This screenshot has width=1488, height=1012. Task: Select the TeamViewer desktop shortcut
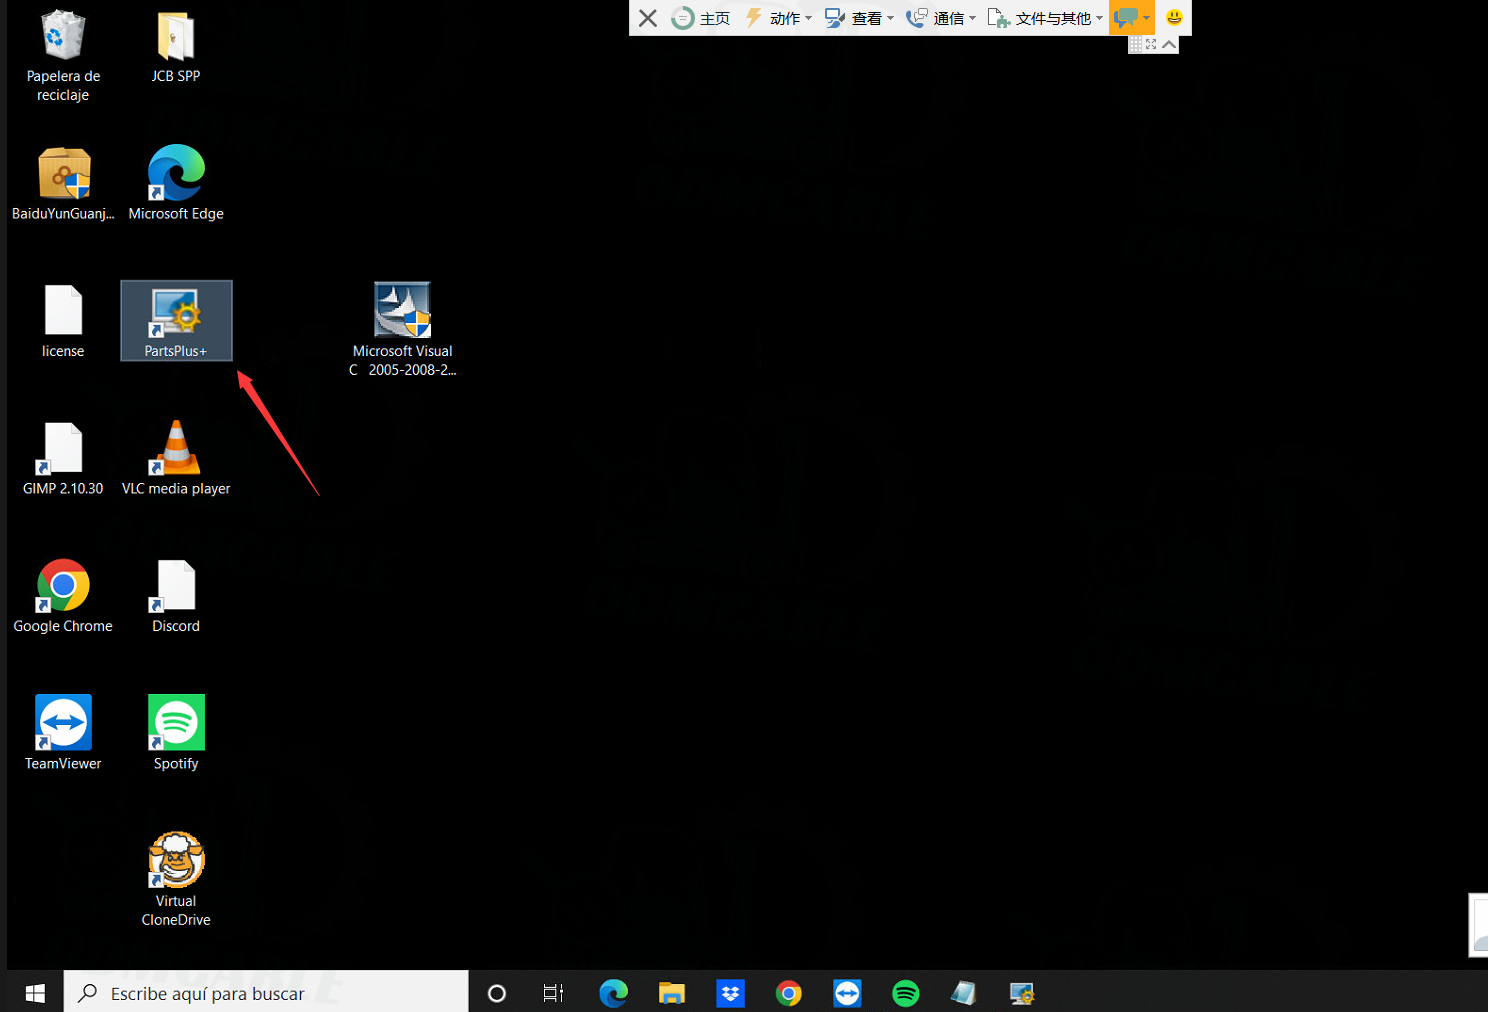click(x=63, y=733)
